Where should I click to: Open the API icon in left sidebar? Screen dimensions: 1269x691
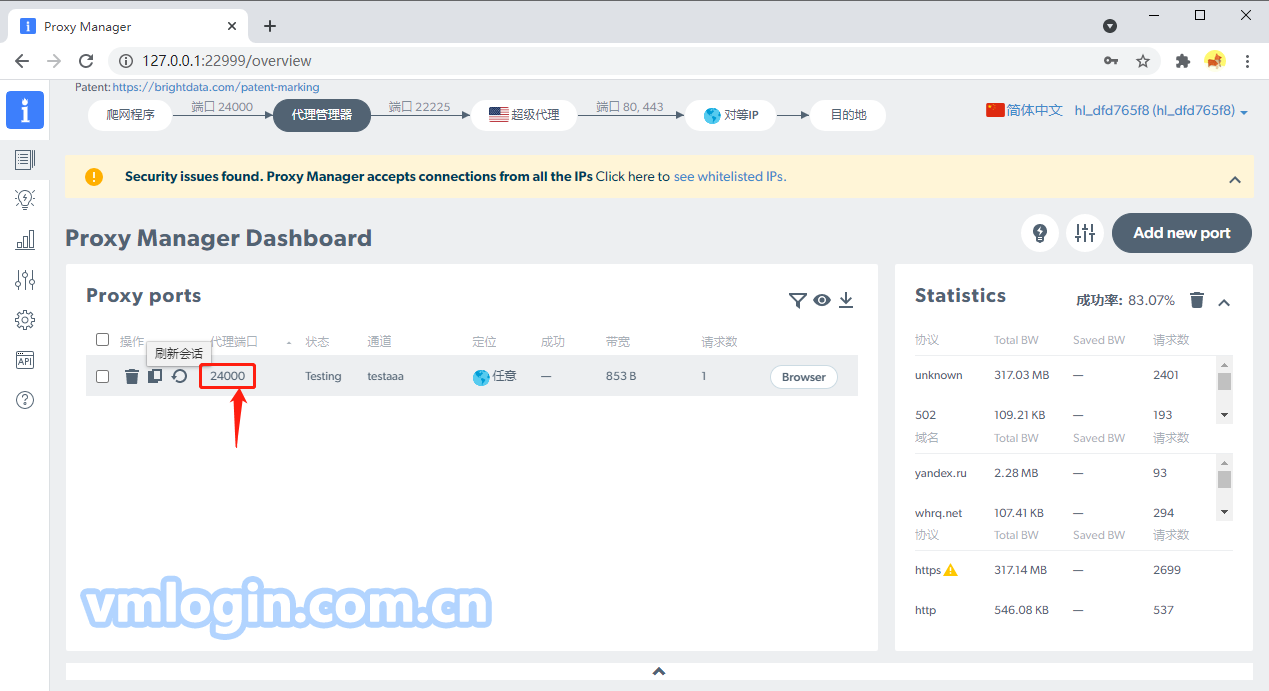[x=25, y=360]
